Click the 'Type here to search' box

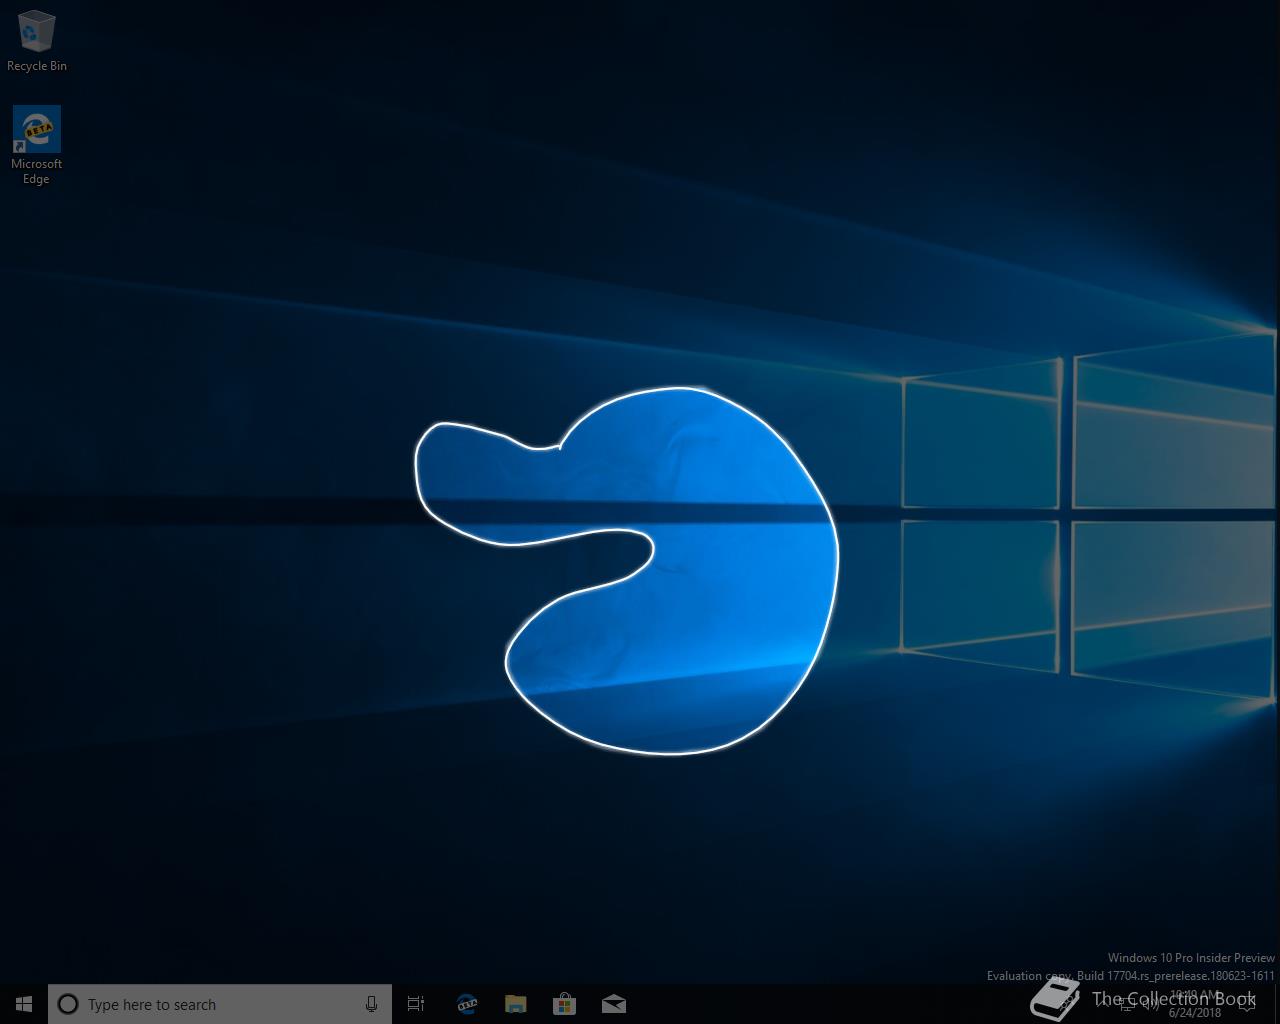pos(220,1004)
